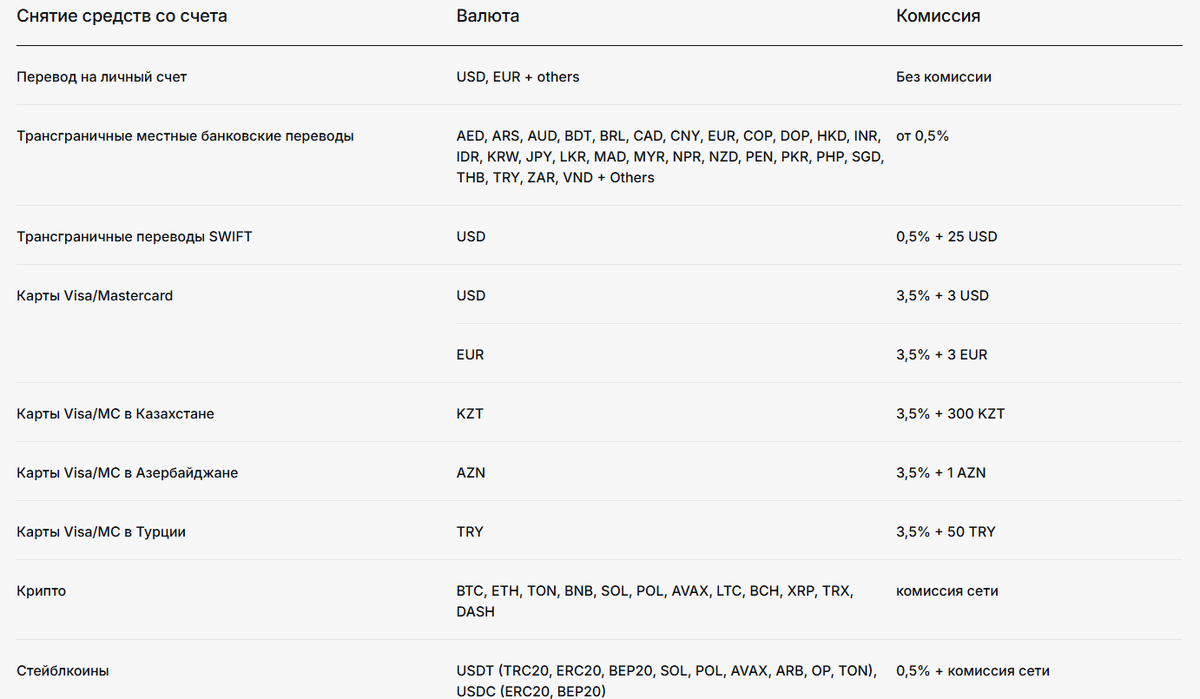
Task: Click the 'KZT' currency cell
Action: pos(470,414)
